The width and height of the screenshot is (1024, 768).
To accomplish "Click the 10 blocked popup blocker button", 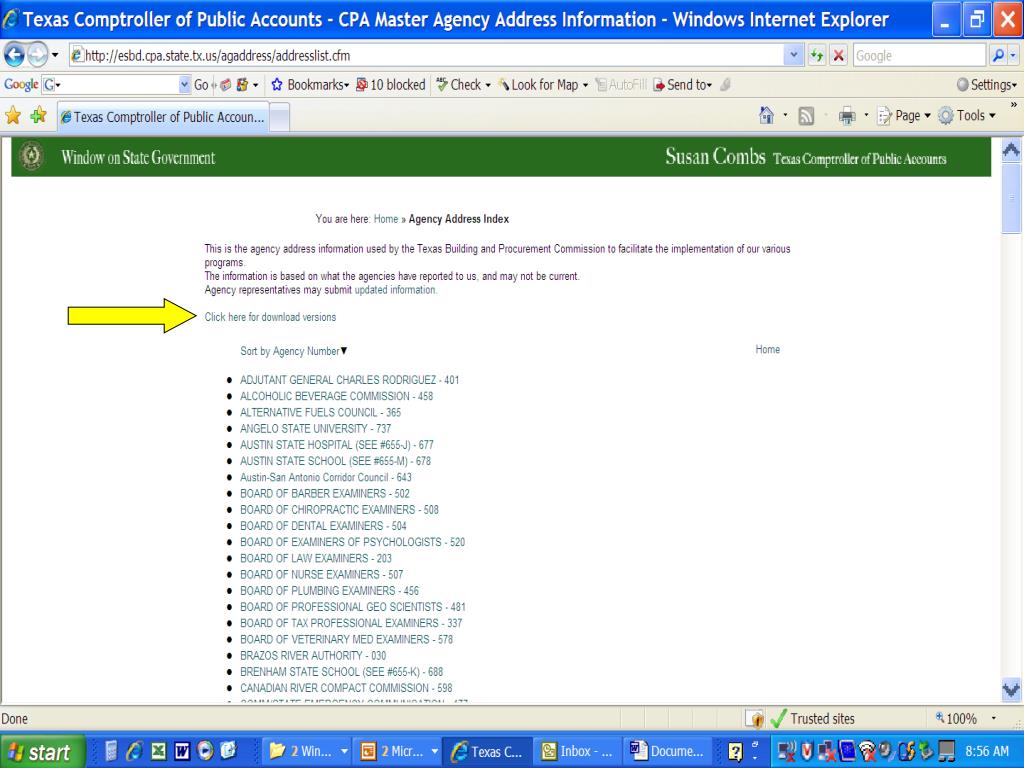I will click(391, 84).
